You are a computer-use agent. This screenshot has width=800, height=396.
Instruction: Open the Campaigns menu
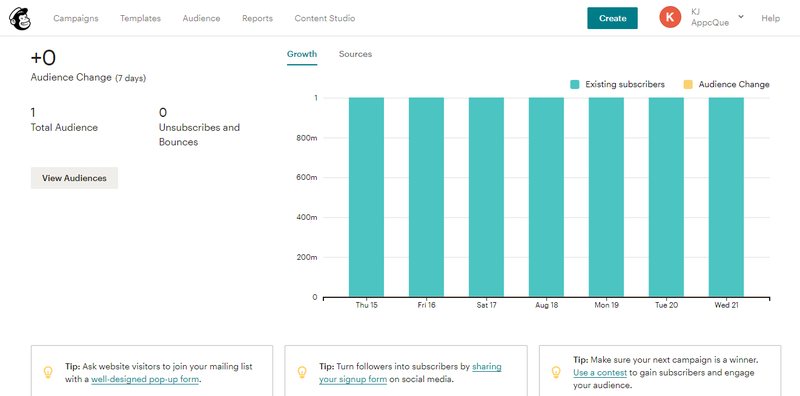[76, 18]
